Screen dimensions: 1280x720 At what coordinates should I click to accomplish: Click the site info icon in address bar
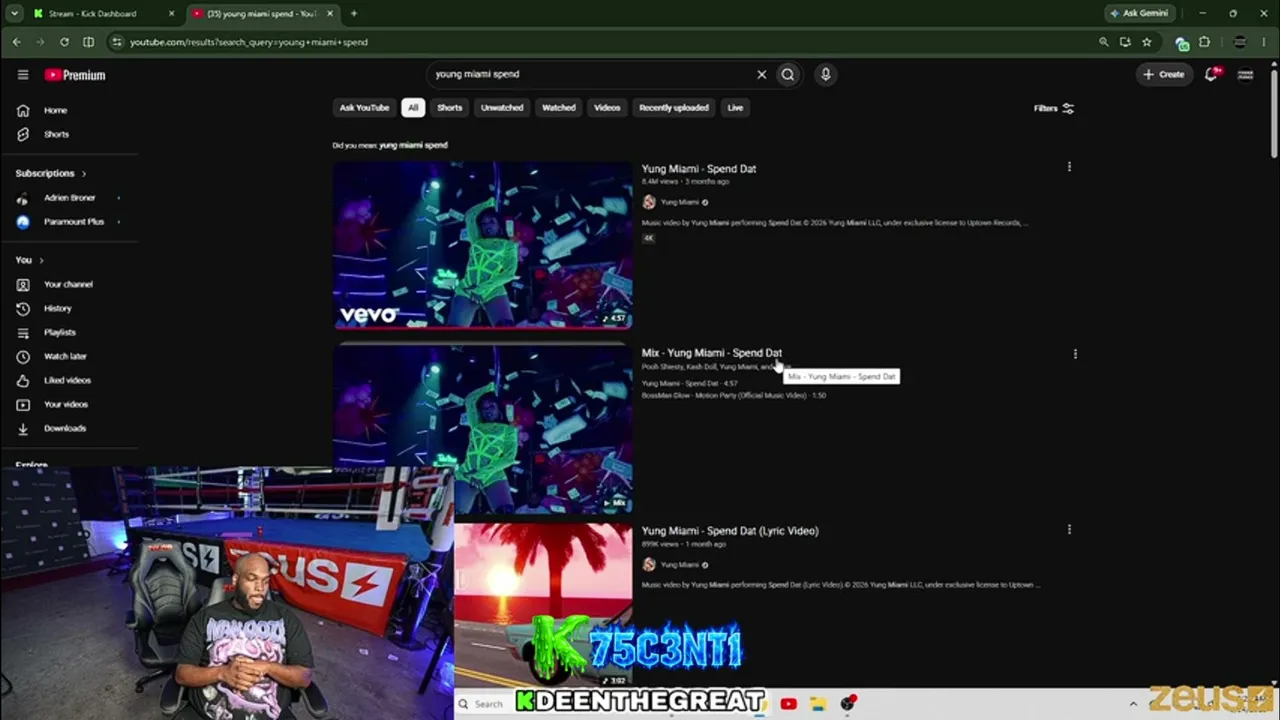pyautogui.click(x=116, y=42)
